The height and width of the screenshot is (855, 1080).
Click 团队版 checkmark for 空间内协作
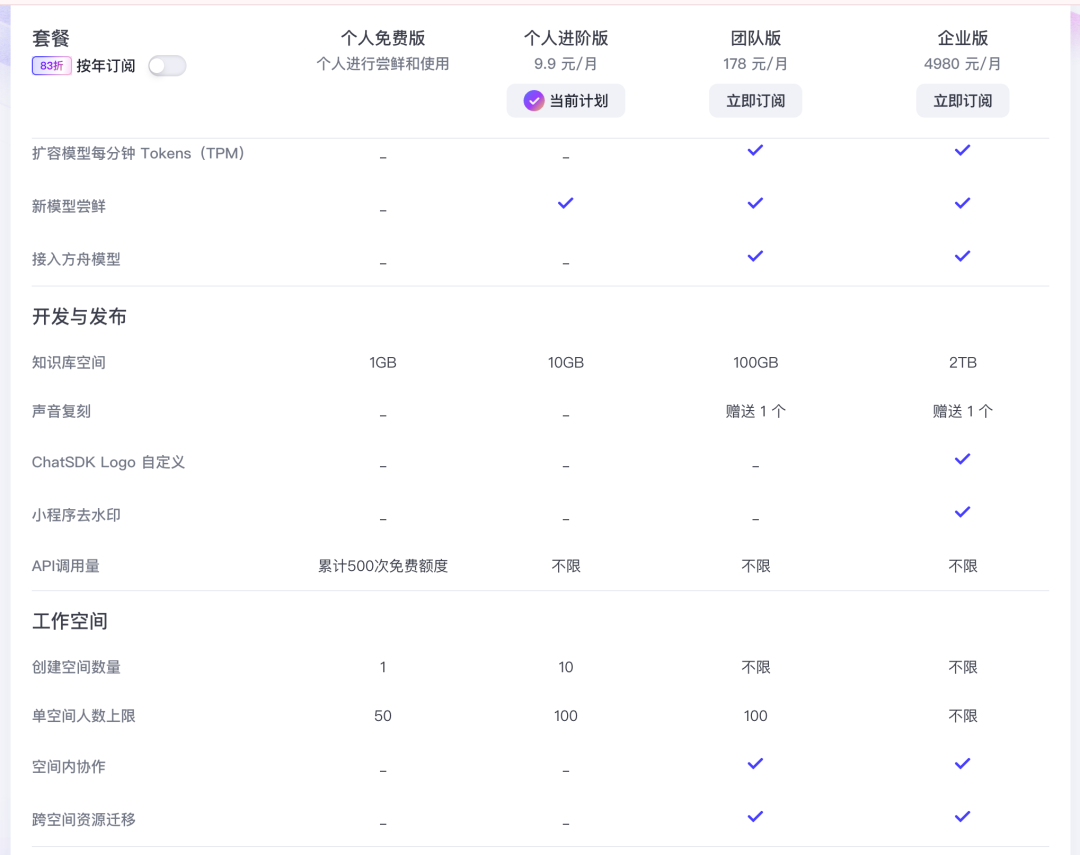[x=755, y=764]
